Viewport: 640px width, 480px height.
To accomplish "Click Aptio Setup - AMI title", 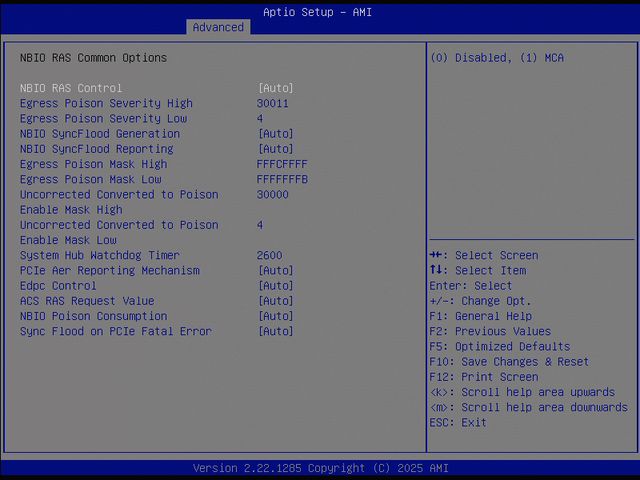I will click(317, 12).
